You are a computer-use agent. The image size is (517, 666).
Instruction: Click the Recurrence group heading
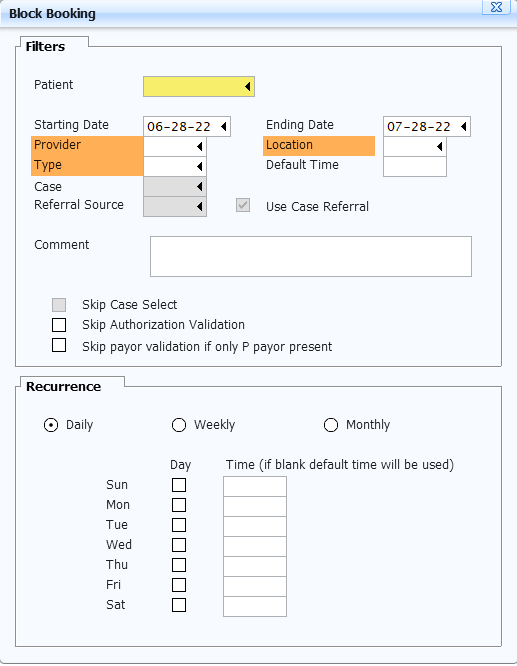coord(64,387)
